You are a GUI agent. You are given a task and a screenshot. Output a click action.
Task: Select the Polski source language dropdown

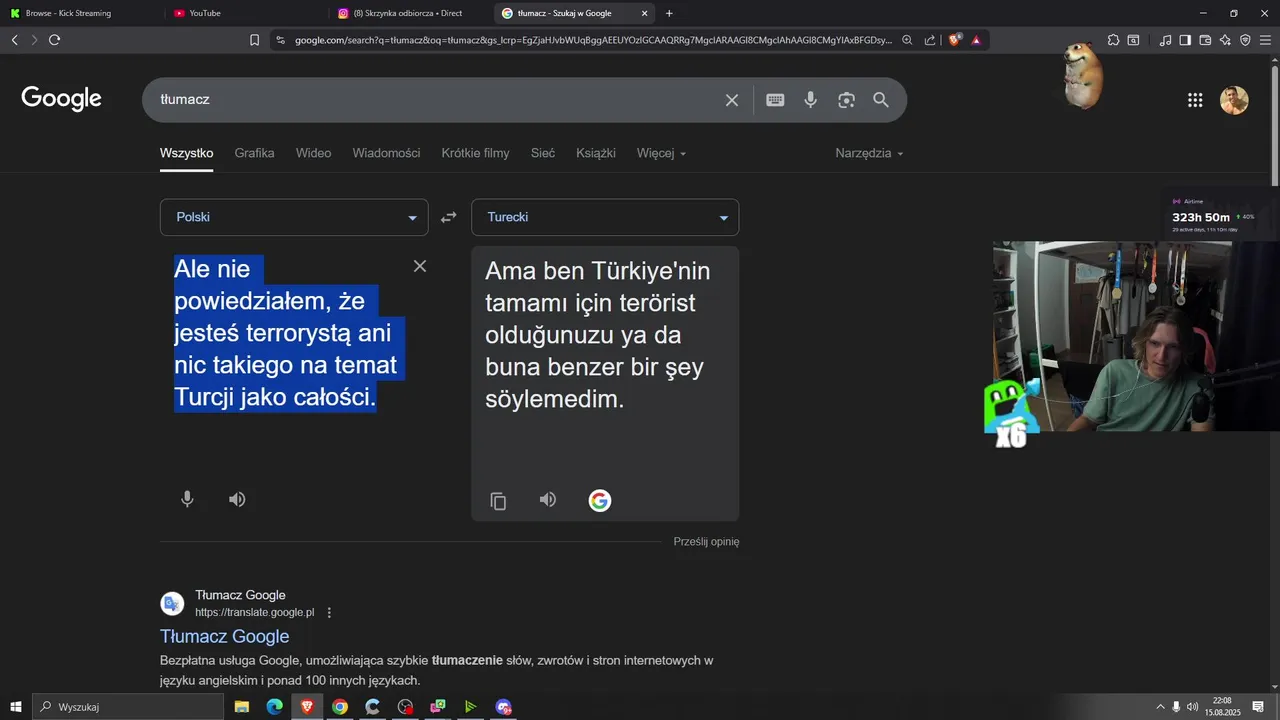pos(294,217)
